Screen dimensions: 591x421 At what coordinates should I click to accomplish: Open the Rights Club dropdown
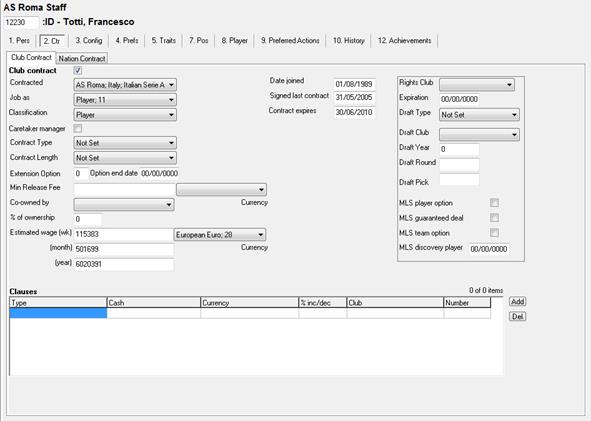point(477,85)
